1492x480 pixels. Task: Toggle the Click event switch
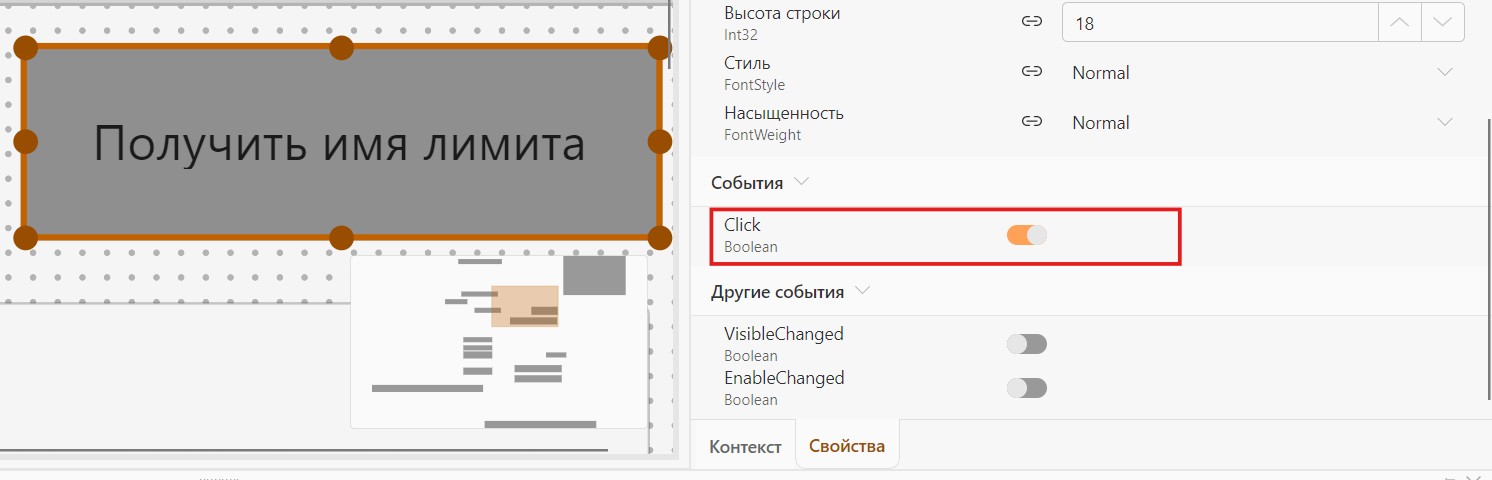pos(1027,235)
